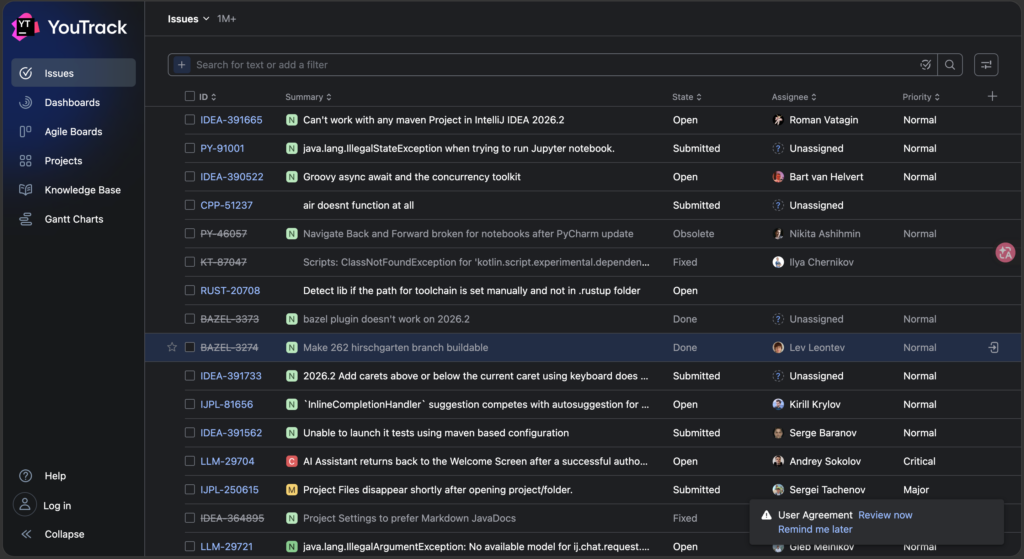Click Serge Baranov's avatar

tap(778, 433)
